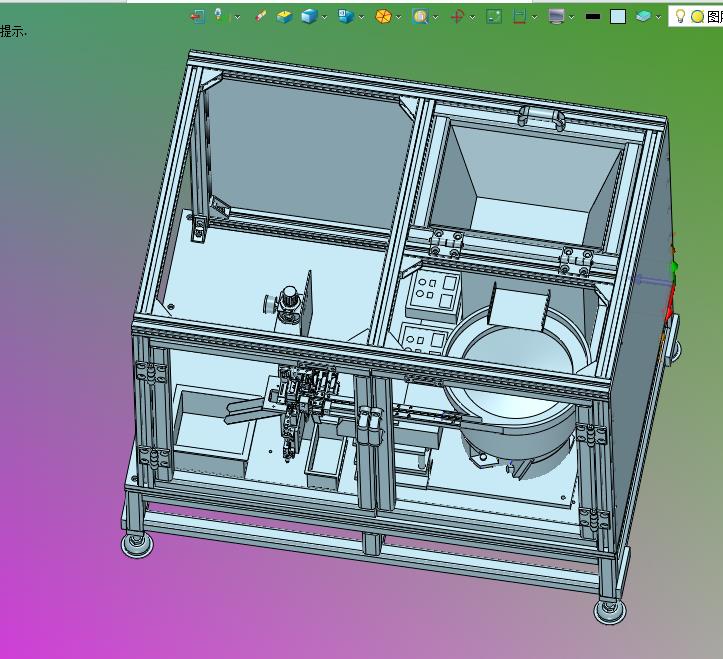Click the spotlight lamp icon in toolbar

tap(219, 16)
